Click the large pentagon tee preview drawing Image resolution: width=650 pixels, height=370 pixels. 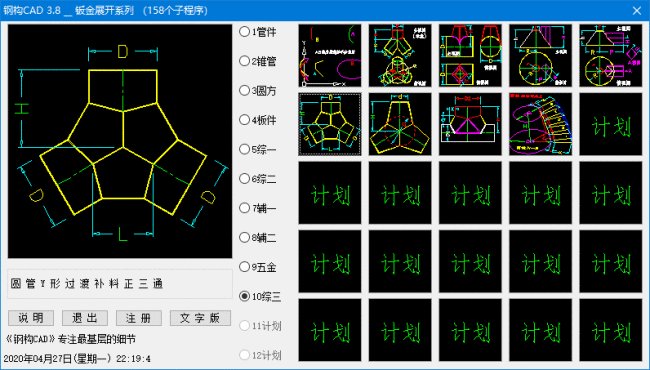[x=120, y=141]
